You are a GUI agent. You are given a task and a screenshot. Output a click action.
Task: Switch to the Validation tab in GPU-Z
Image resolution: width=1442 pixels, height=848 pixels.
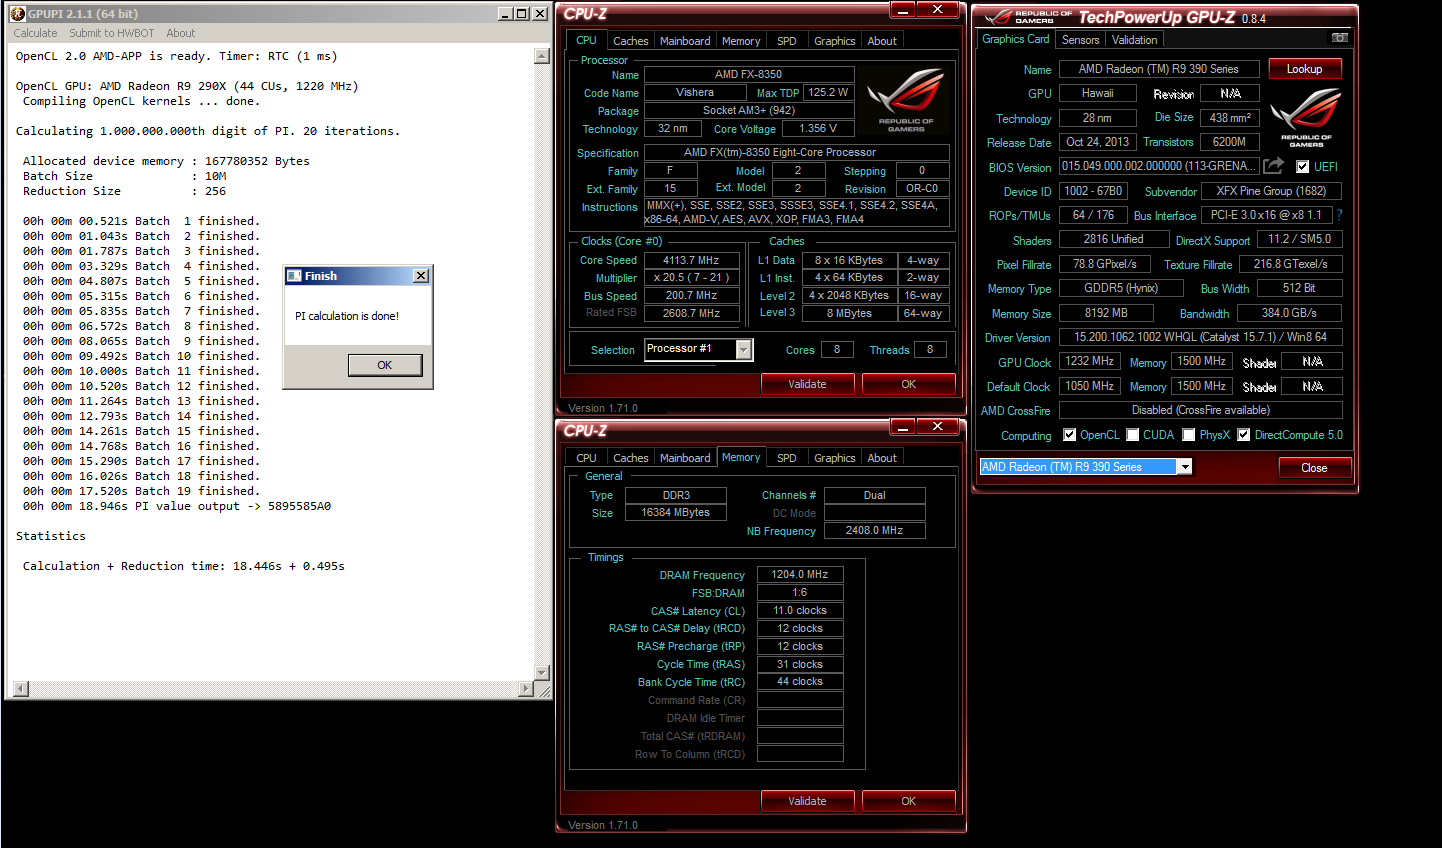click(x=1135, y=40)
